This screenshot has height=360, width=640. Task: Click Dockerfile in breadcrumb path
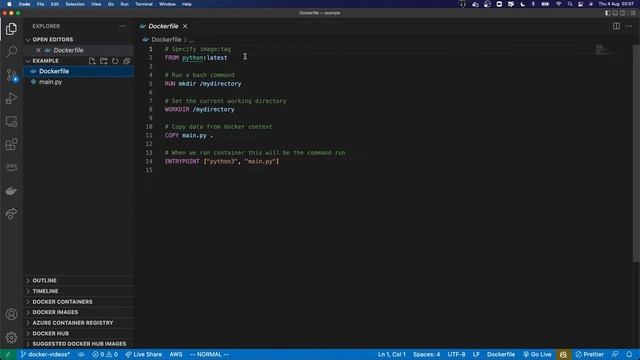pos(166,40)
